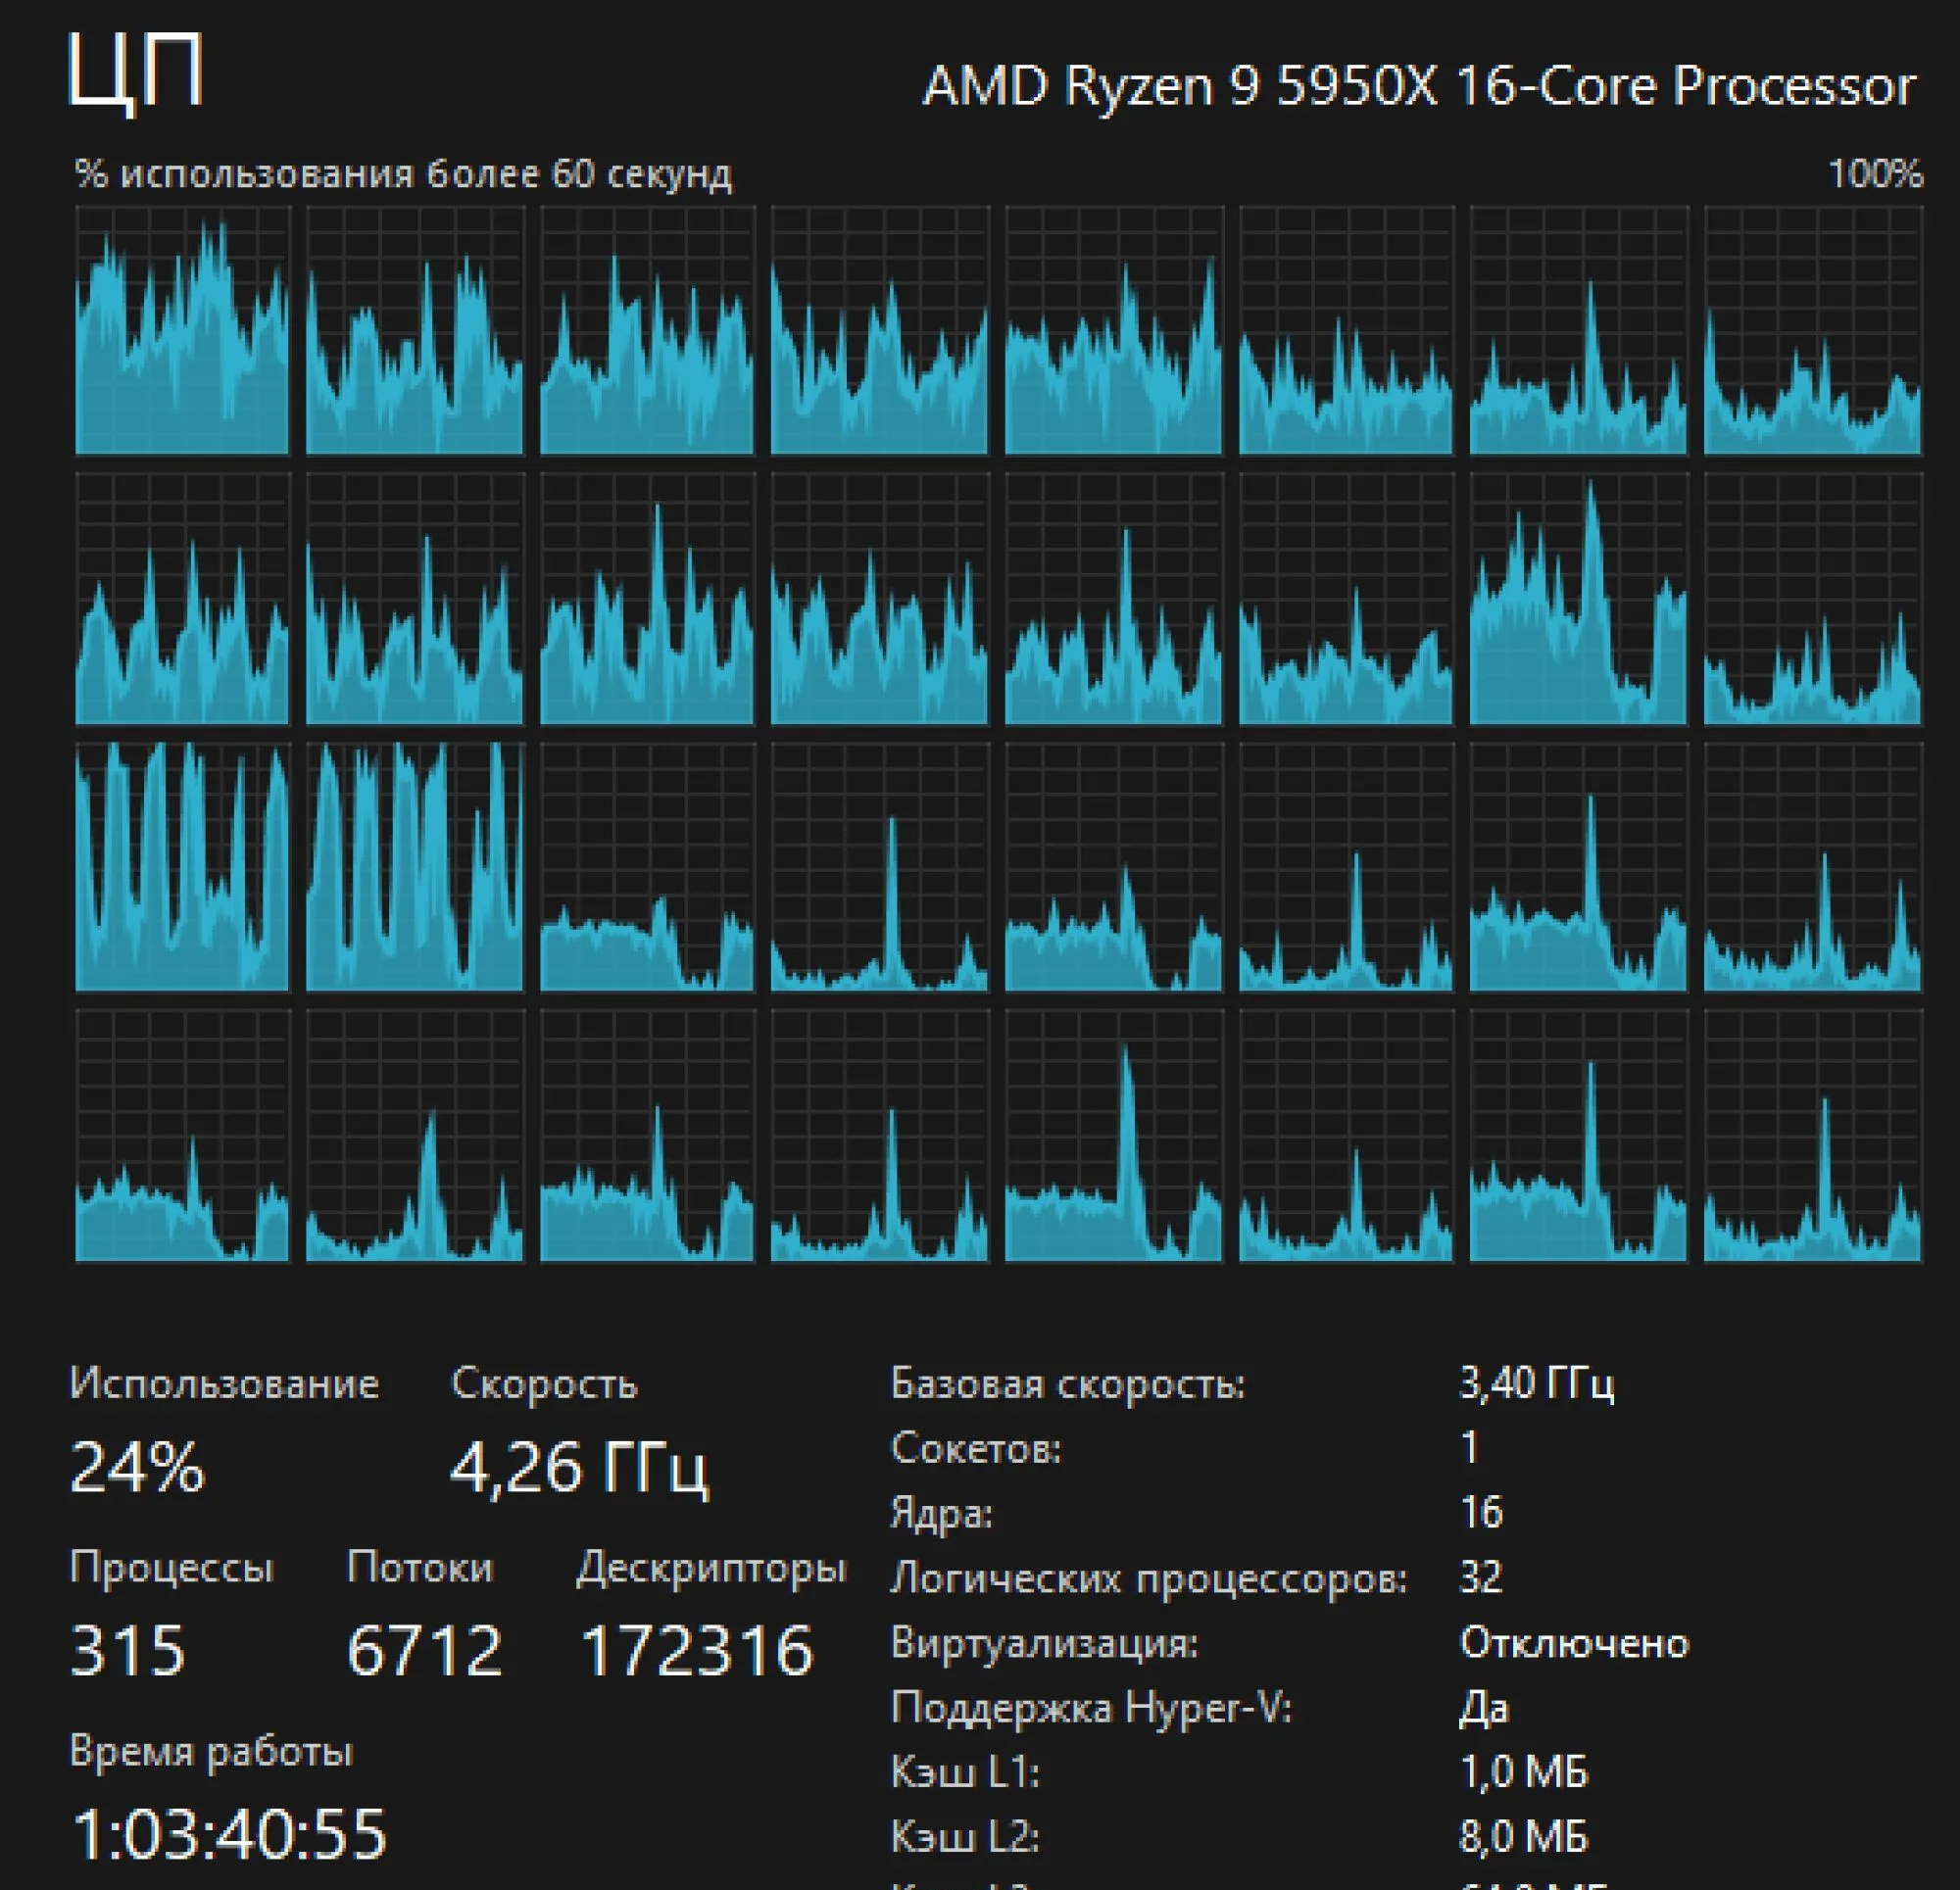
Task: Click the first CPU graph in the top row
Action: (x=182, y=330)
